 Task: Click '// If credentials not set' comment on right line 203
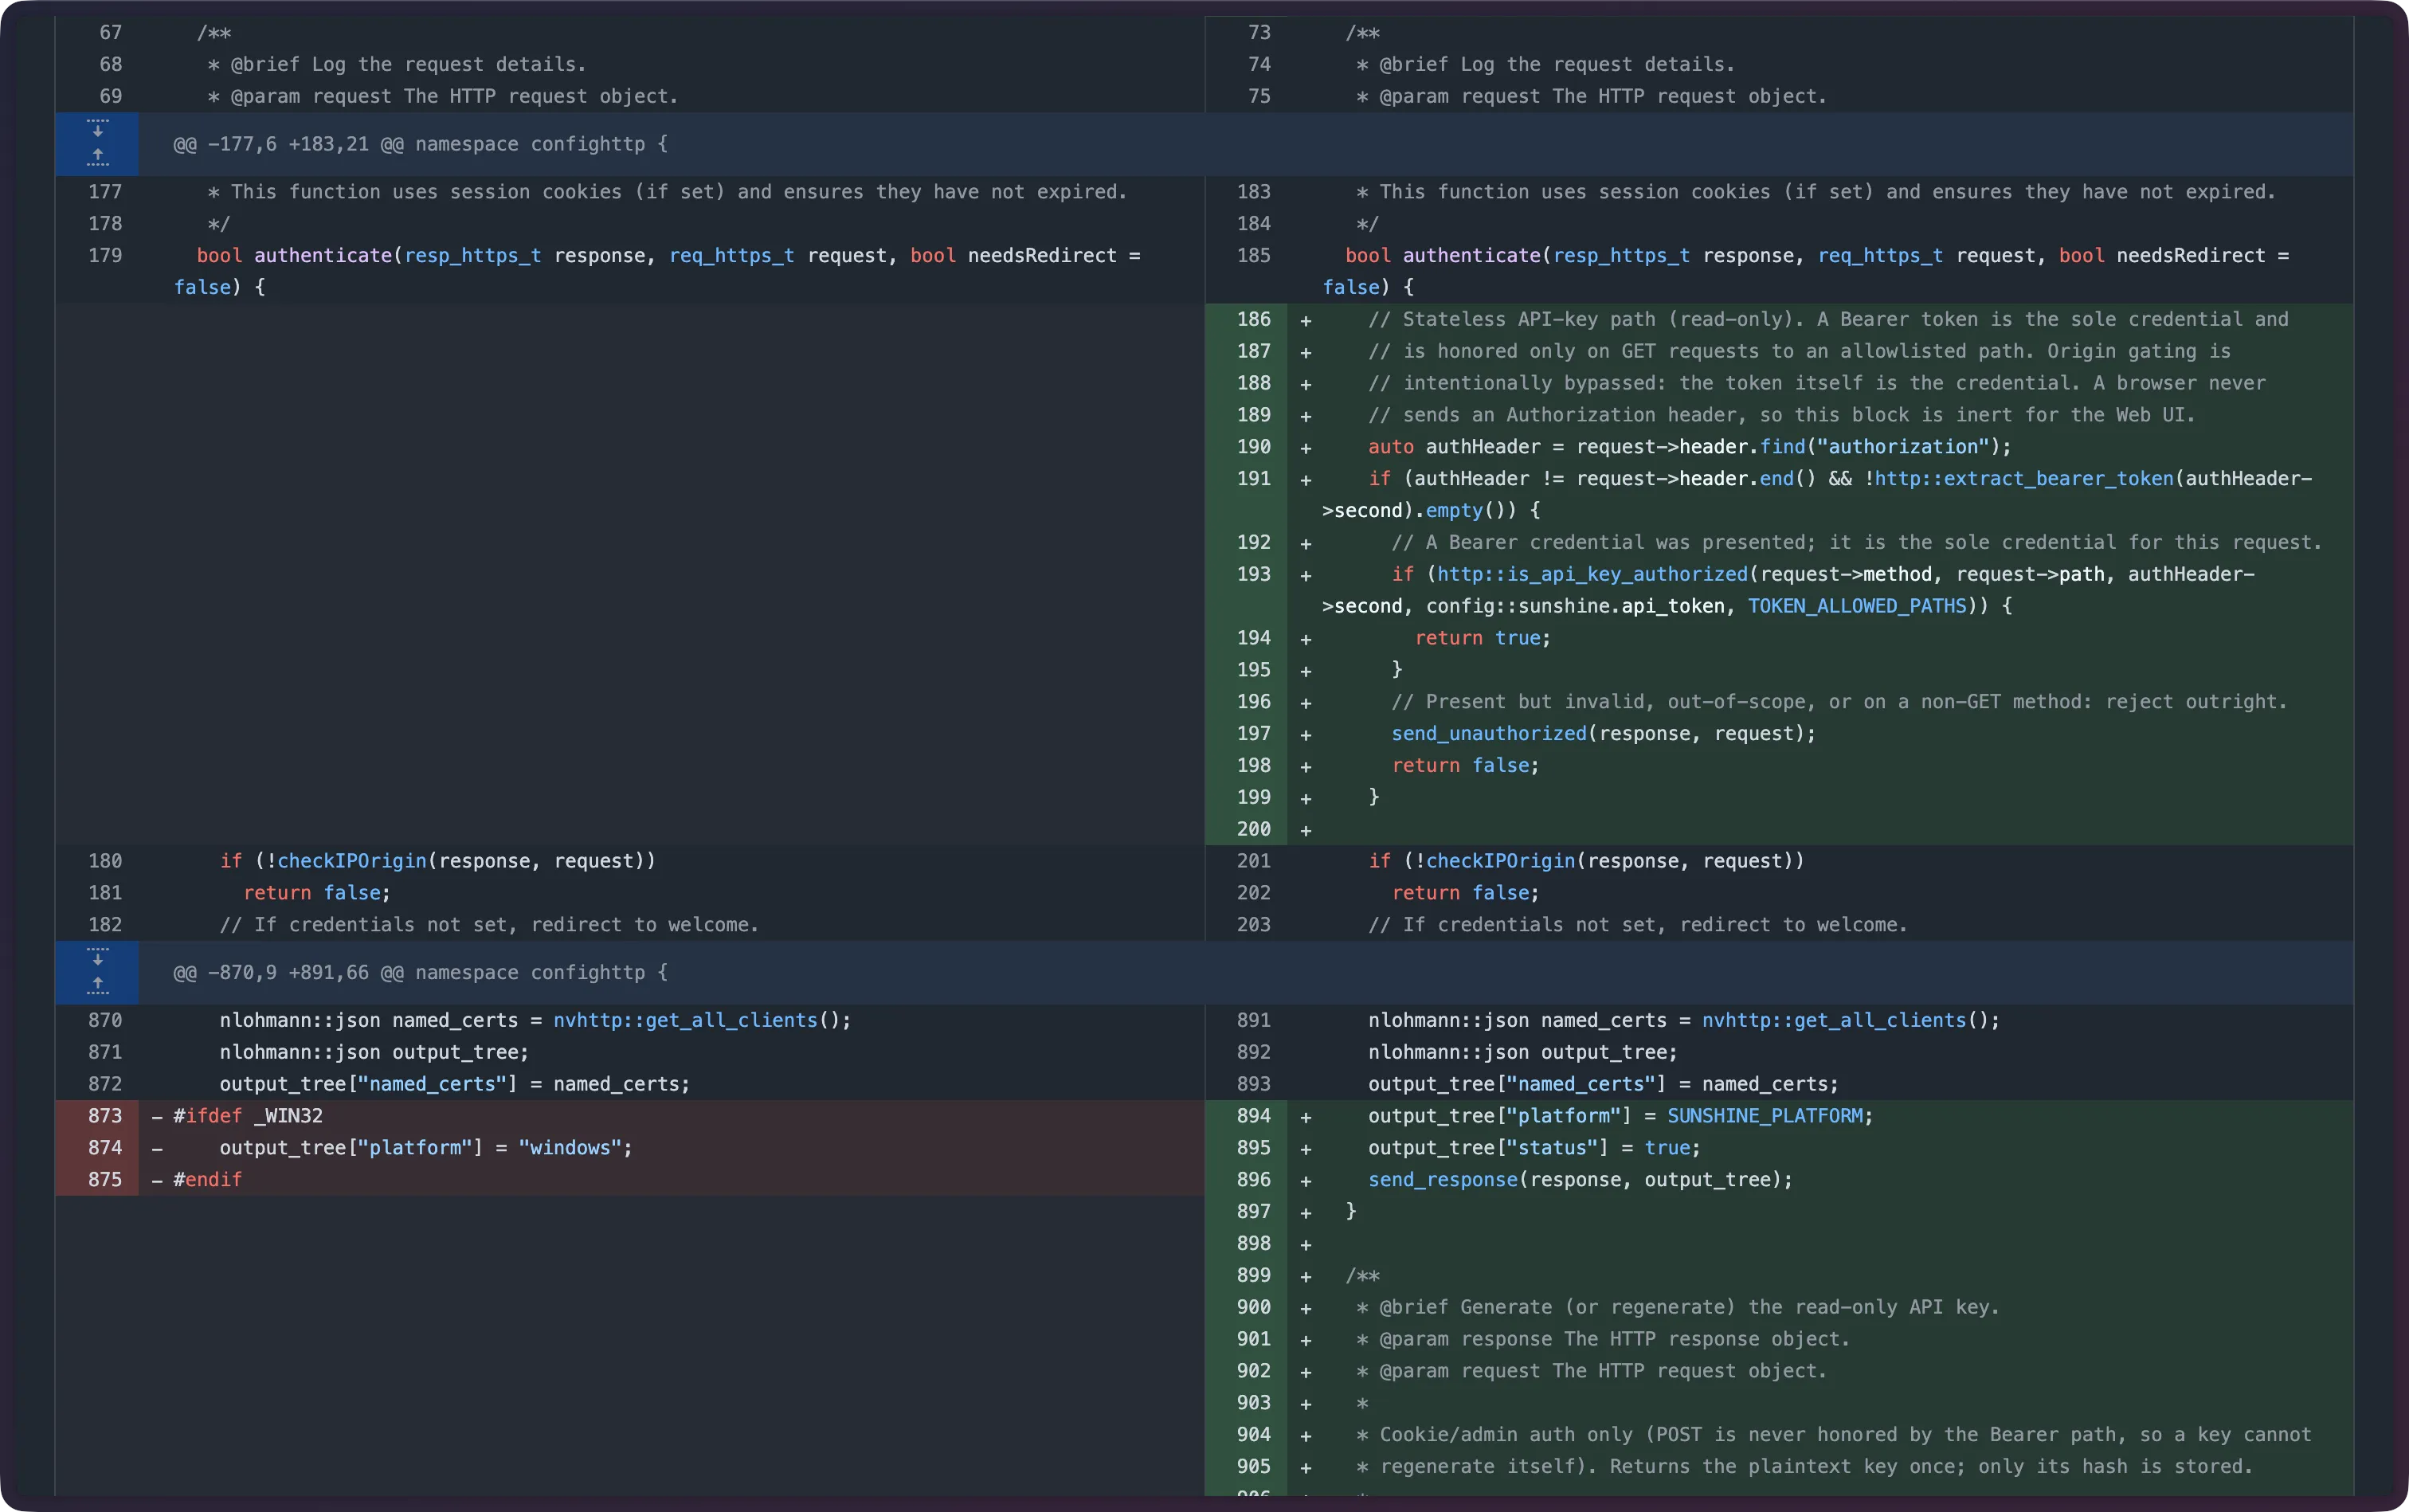tap(1638, 925)
